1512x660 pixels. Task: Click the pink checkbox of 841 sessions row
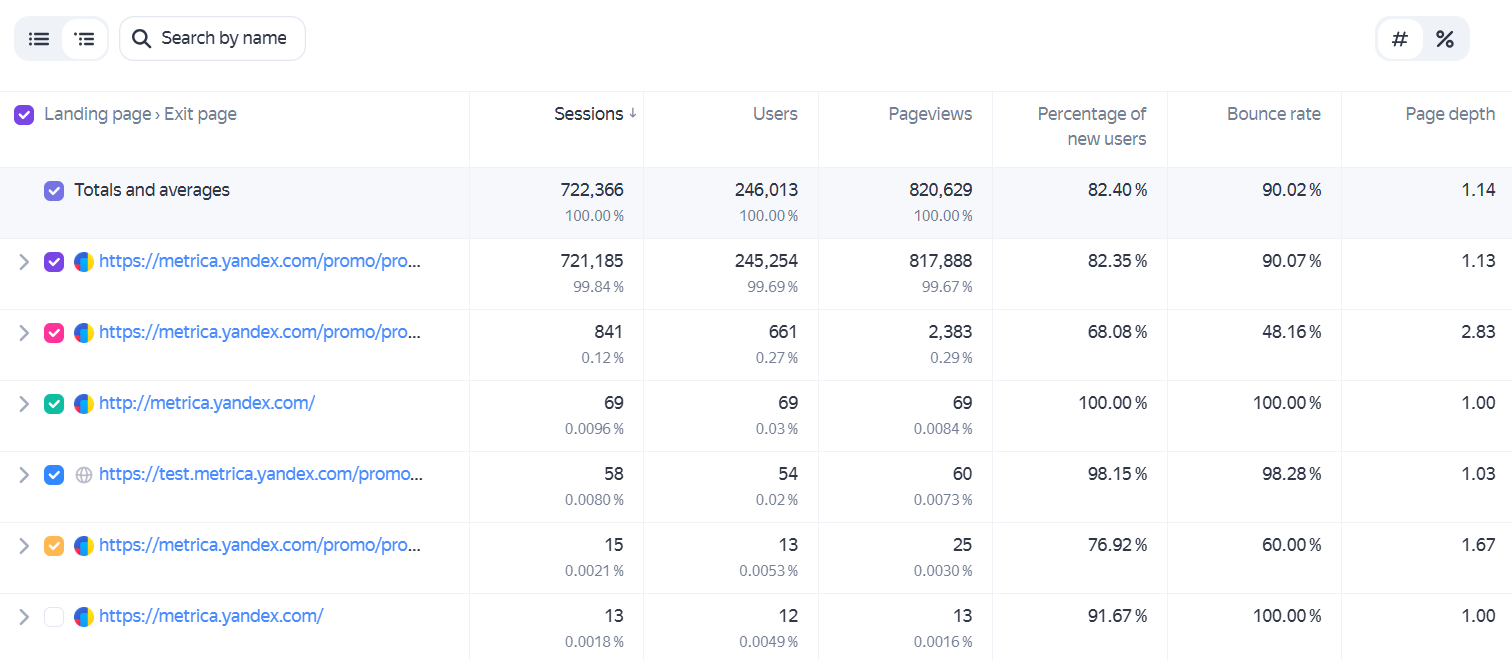[x=54, y=333]
